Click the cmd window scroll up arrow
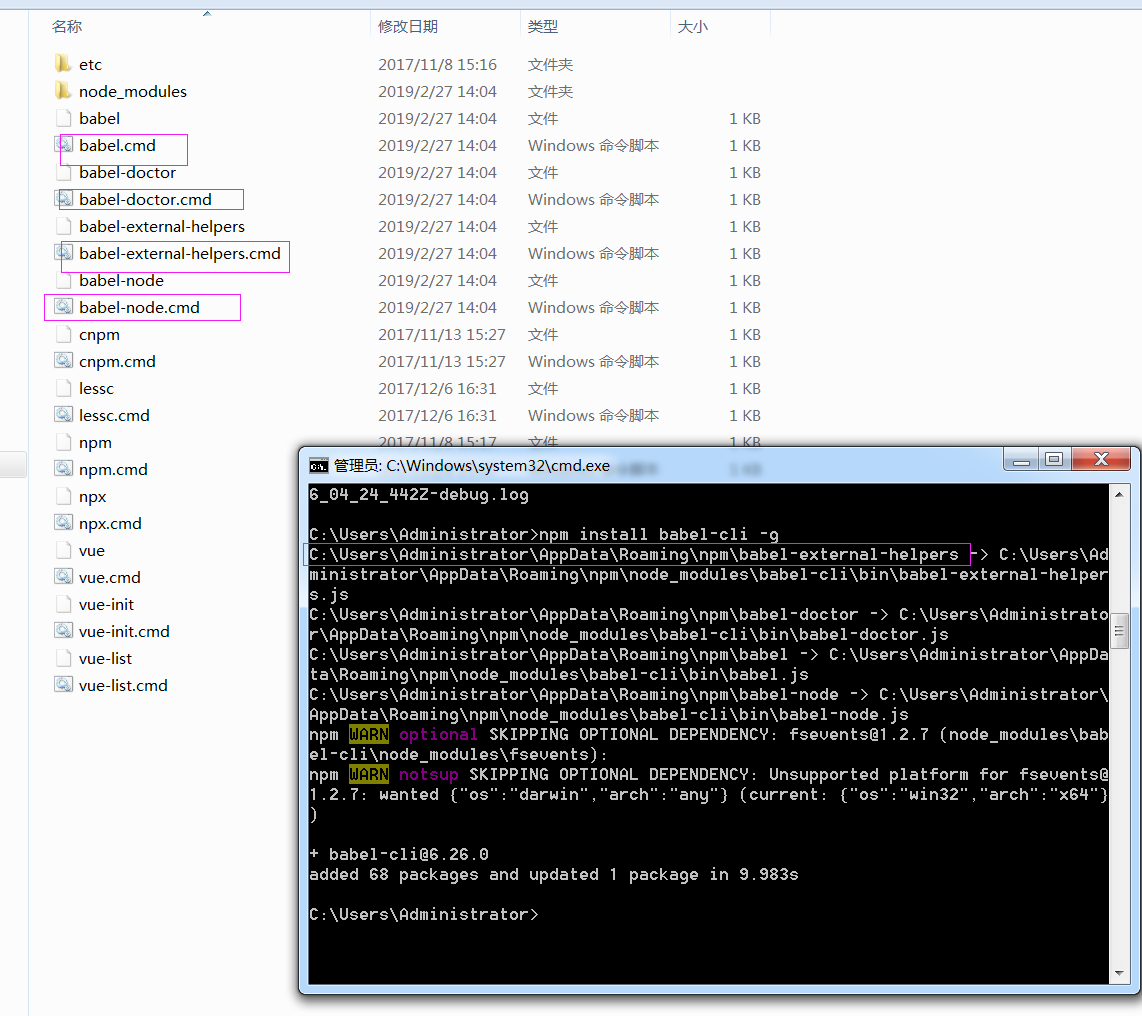This screenshot has height=1016, width=1142. click(x=1119, y=495)
